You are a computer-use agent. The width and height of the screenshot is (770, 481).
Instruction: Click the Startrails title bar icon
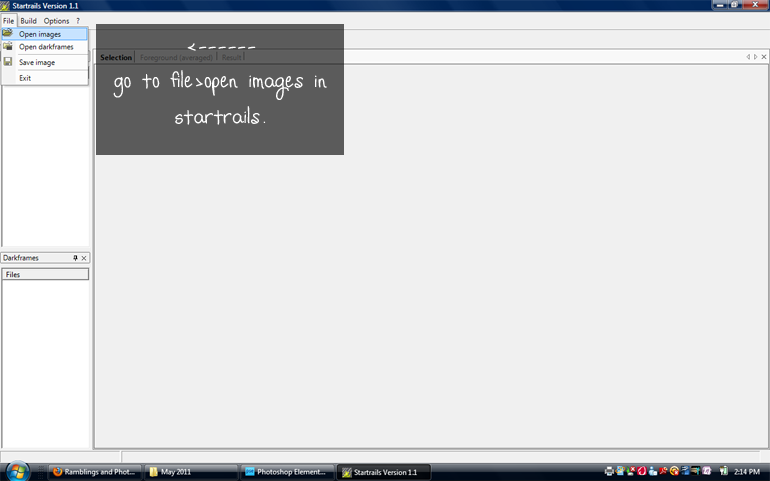pyautogui.click(x=5, y=6)
